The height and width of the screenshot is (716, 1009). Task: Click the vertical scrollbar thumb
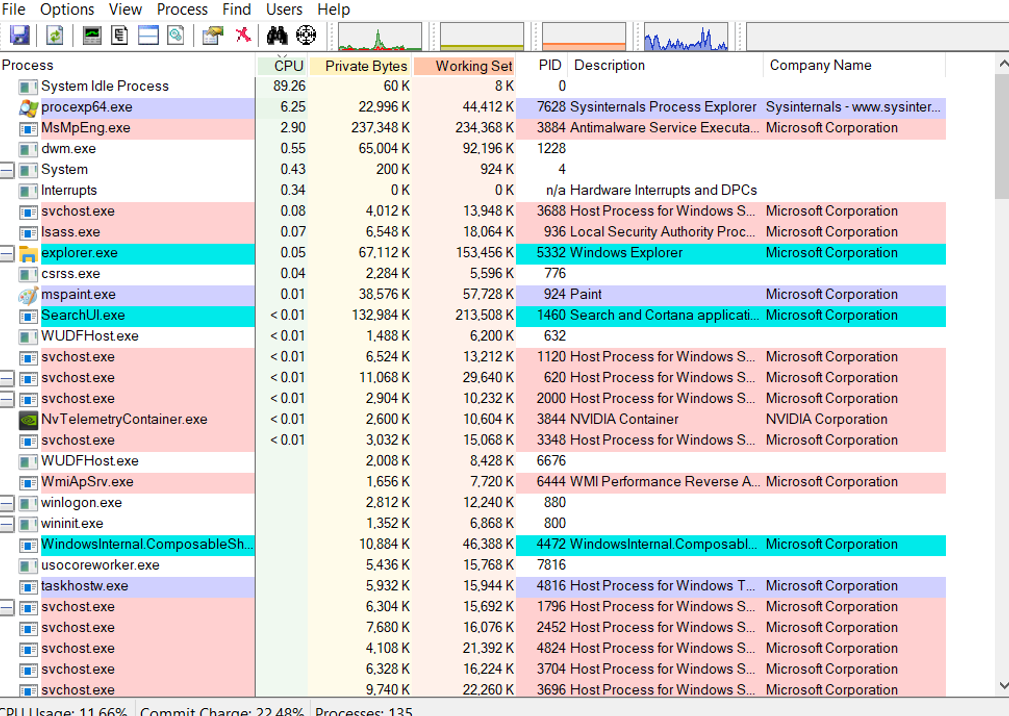coord(1002,137)
